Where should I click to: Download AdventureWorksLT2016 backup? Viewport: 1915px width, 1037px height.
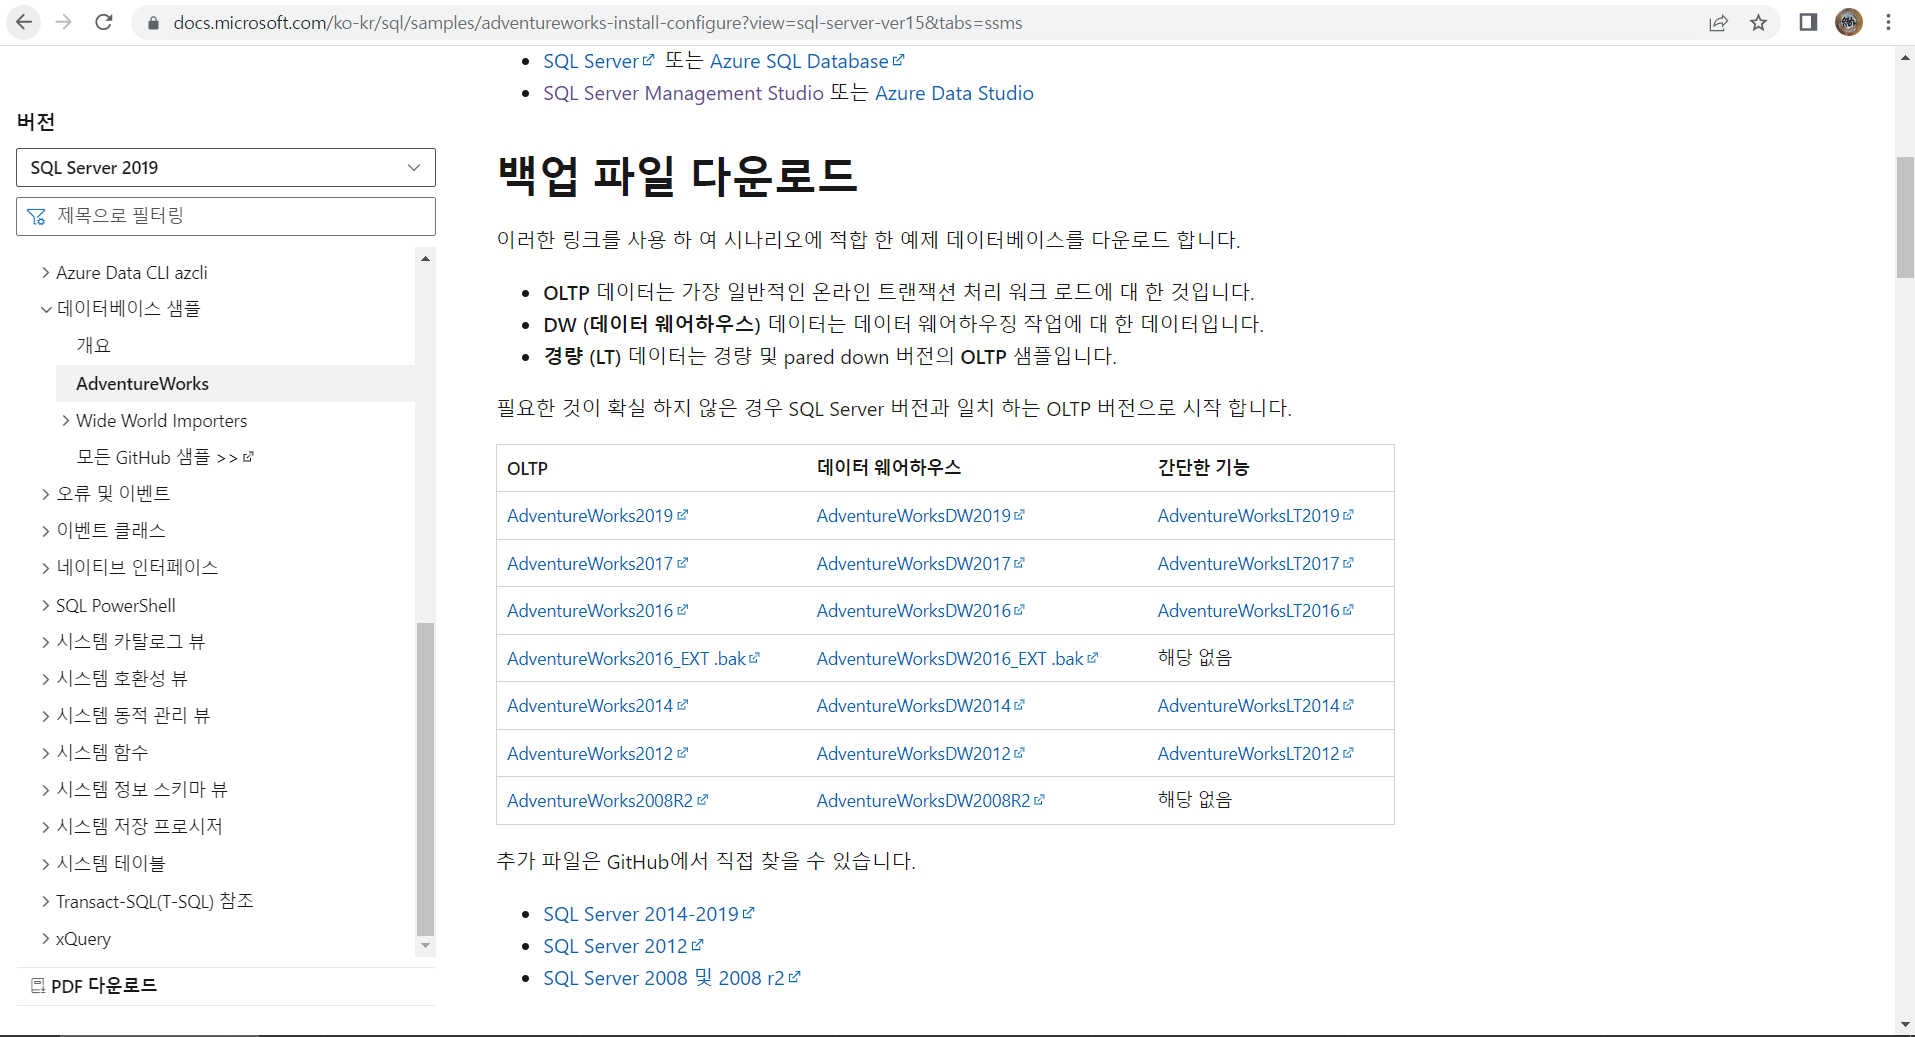pos(1255,610)
